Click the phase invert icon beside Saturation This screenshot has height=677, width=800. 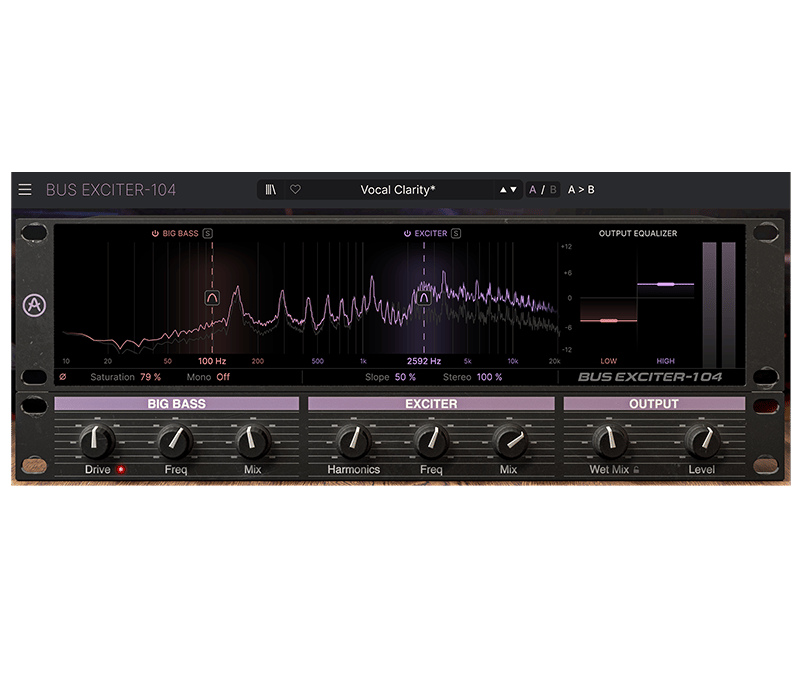point(64,377)
